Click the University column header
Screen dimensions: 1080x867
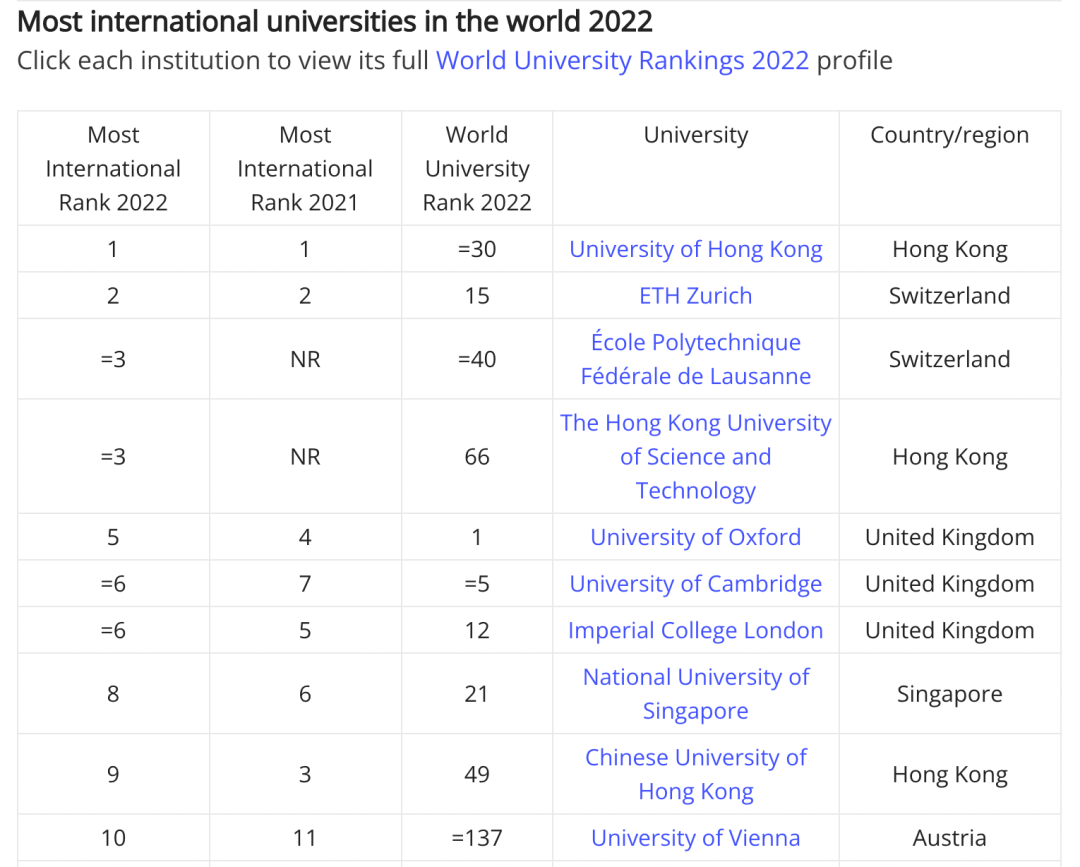[695, 136]
